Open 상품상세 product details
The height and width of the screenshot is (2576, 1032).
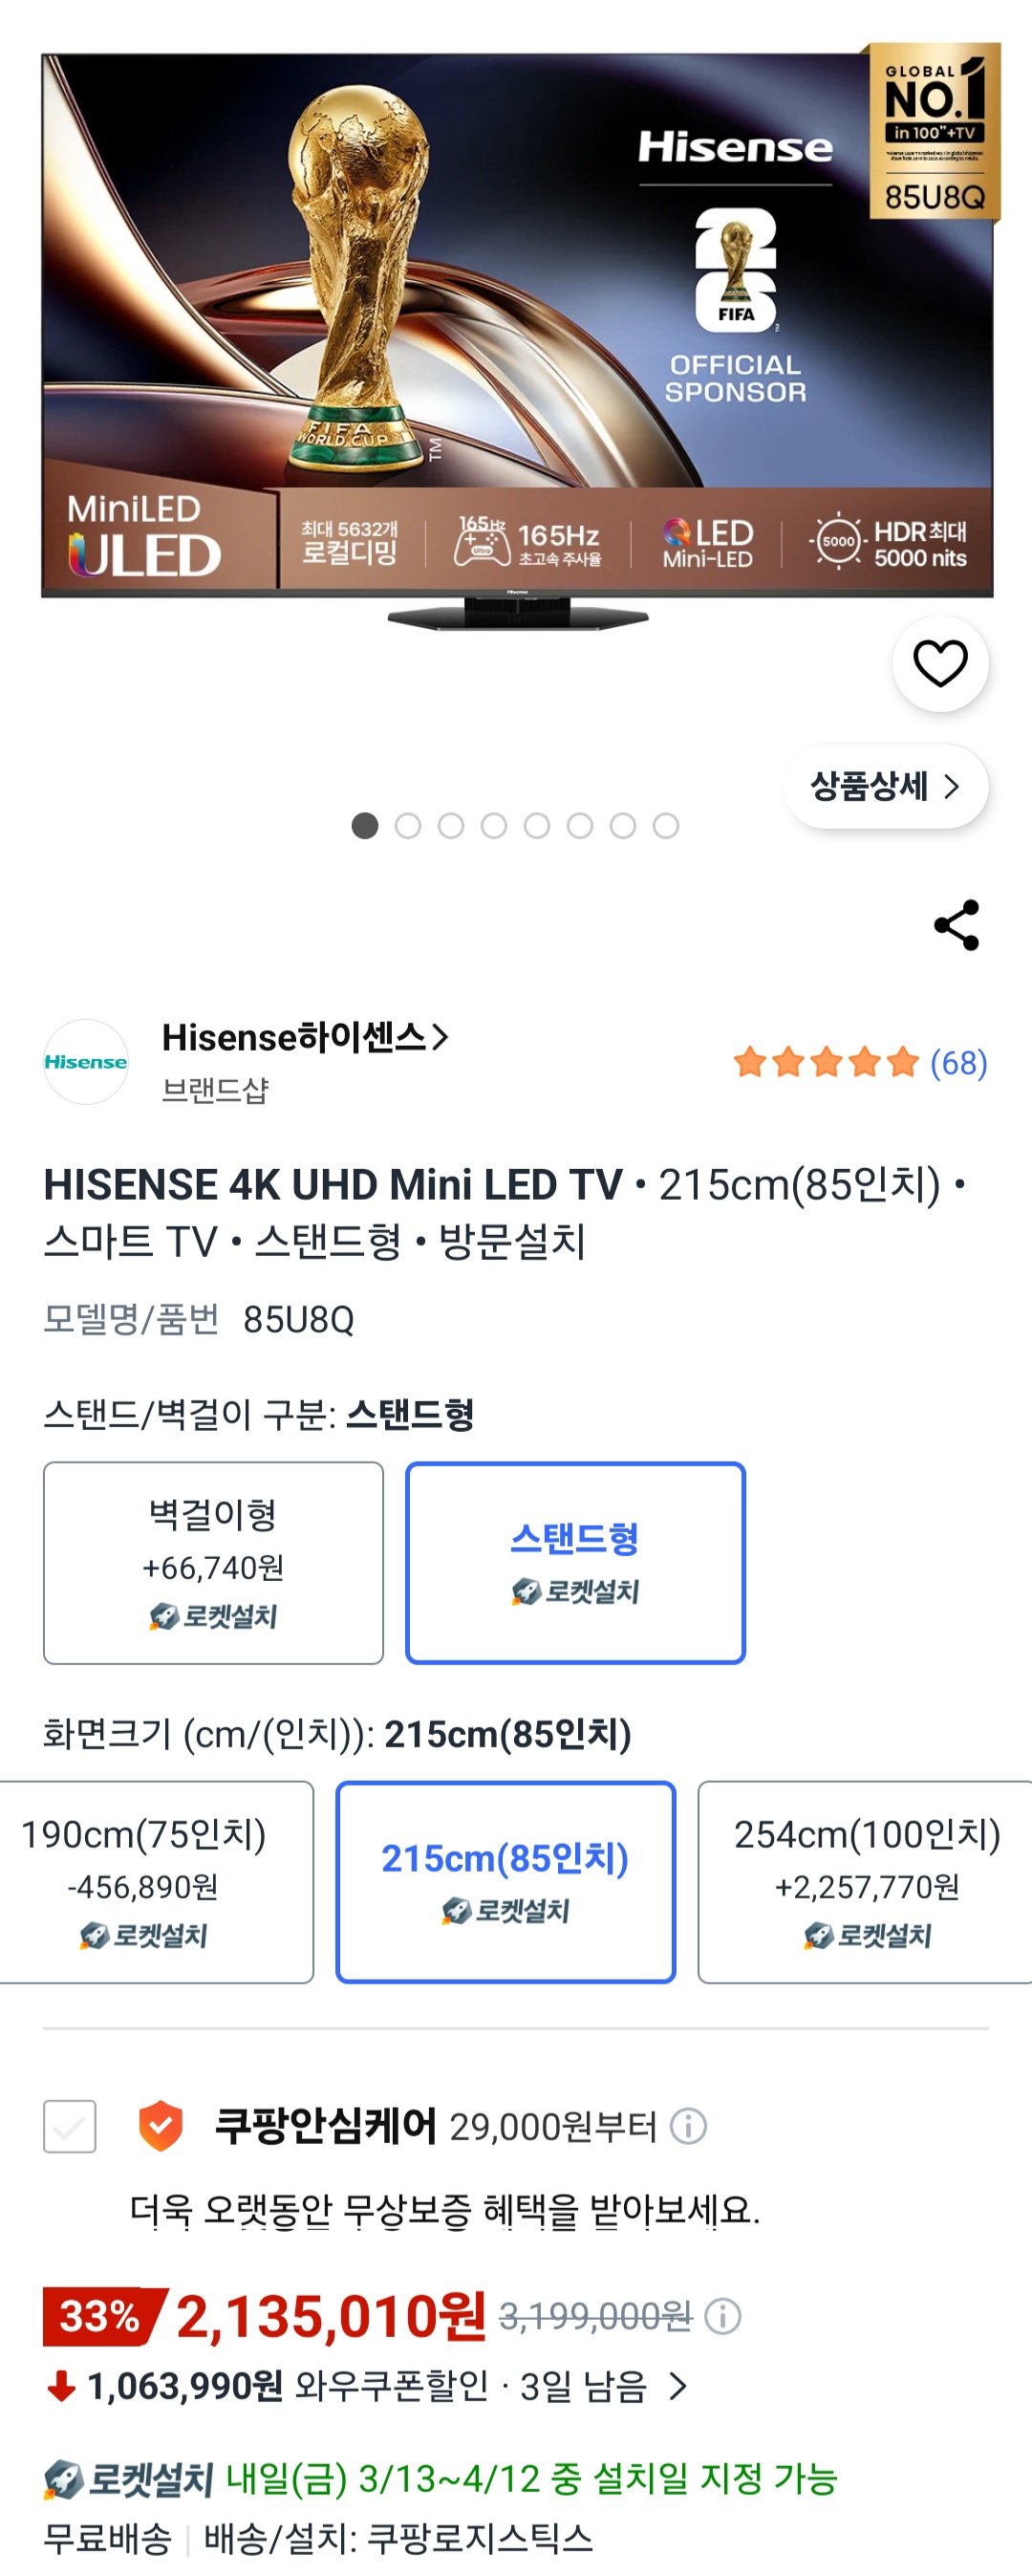tap(885, 787)
